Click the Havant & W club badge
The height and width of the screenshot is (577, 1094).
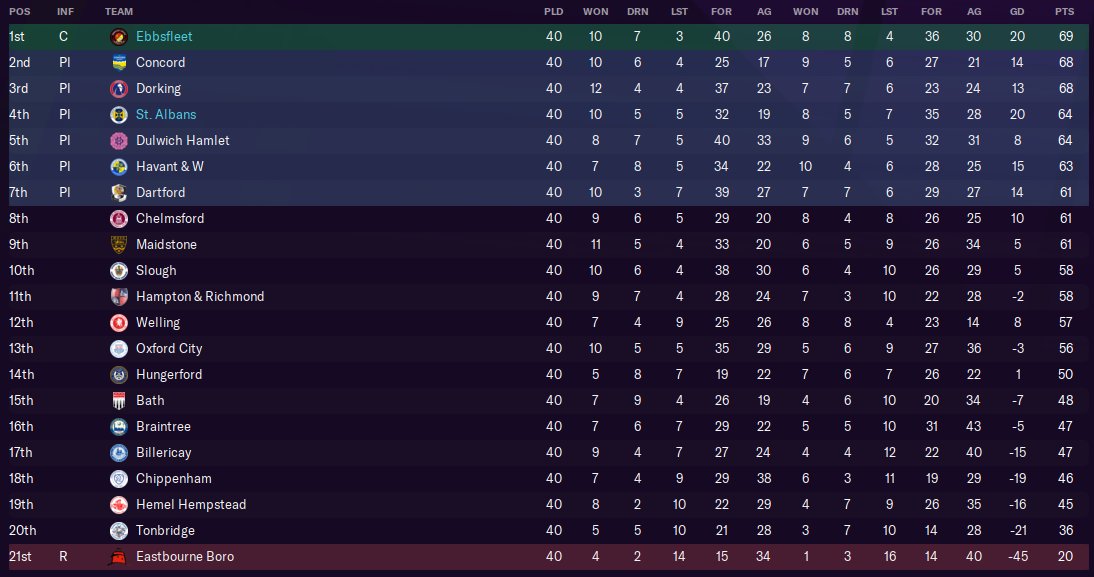[119, 166]
